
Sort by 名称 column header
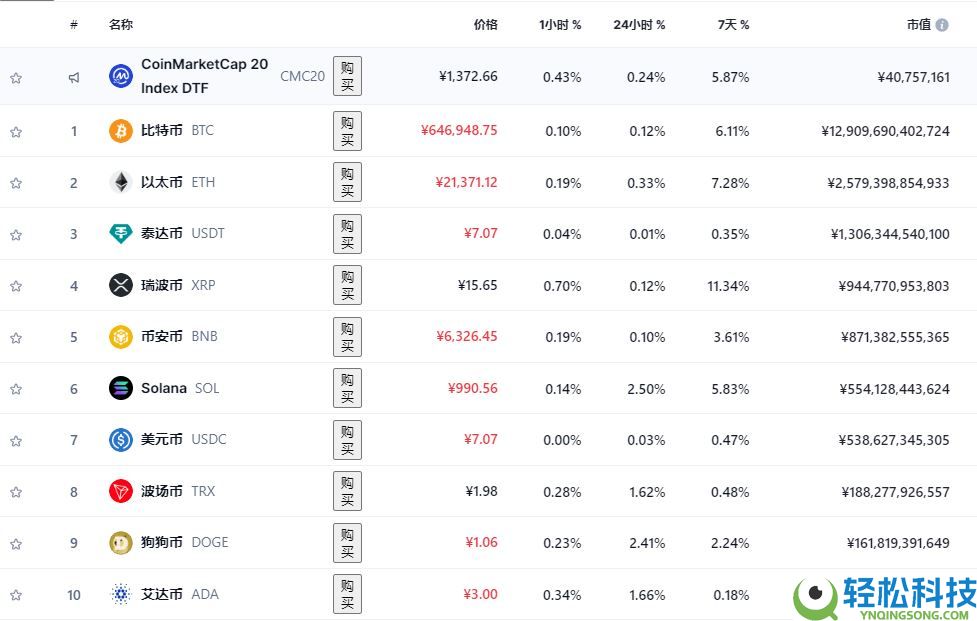[120, 25]
